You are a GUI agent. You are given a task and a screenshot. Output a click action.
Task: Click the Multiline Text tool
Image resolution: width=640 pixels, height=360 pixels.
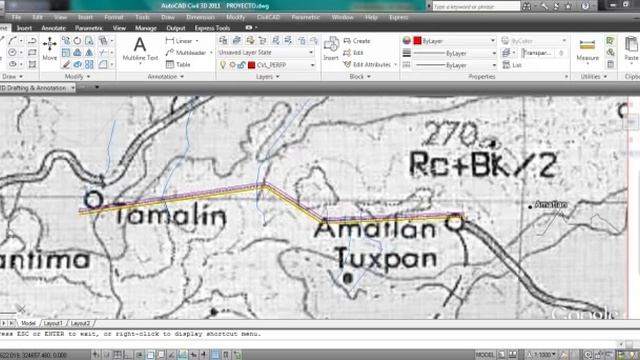140,49
